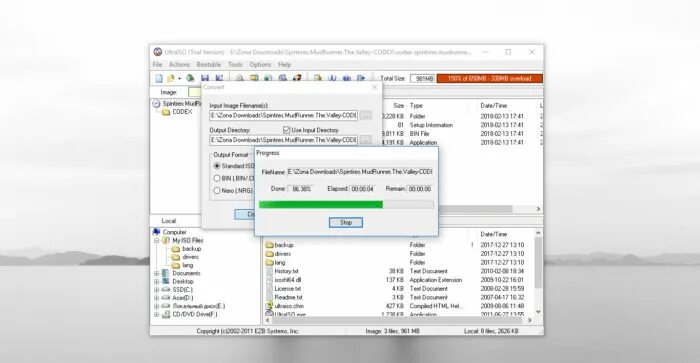
Task: Select the Nero (.NRG) radio button
Action: click(217, 191)
